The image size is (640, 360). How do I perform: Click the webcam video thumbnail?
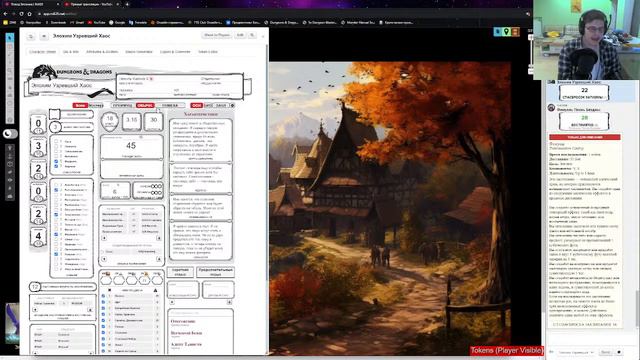pos(586,40)
